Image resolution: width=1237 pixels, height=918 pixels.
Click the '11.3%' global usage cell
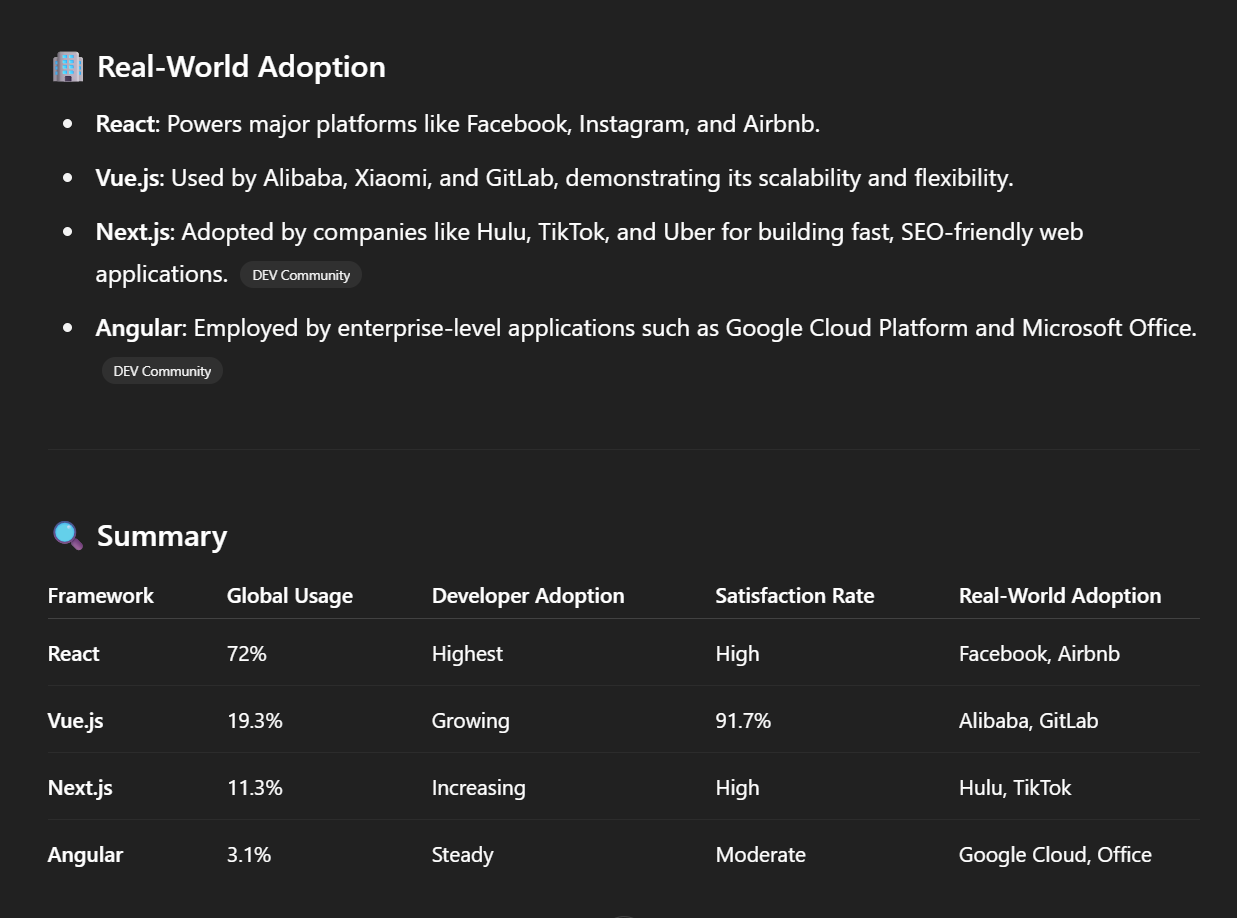pos(255,788)
